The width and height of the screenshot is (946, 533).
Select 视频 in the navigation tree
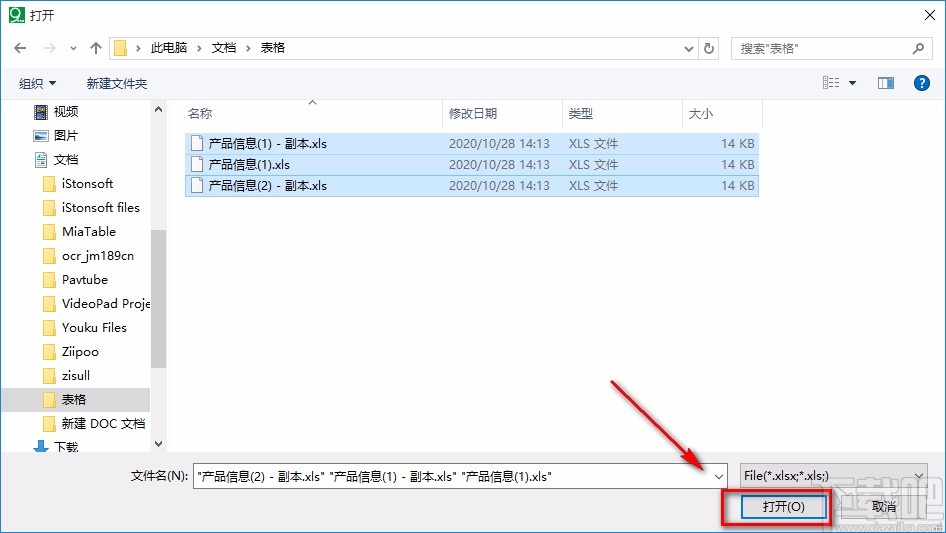[66, 112]
